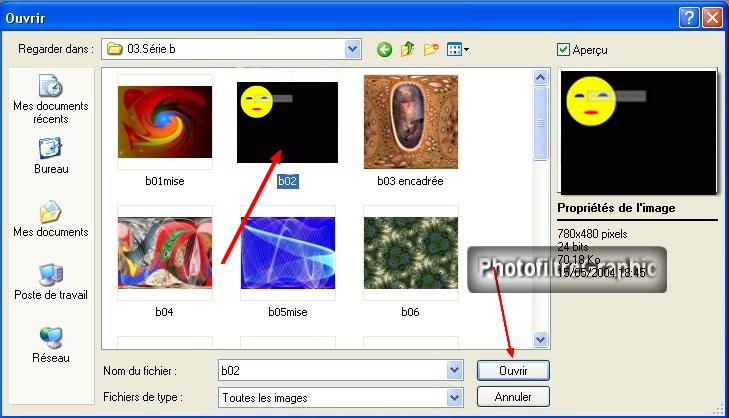Viewport: 729px width, 418px height.
Task: Click the help question mark button
Action: (688, 17)
